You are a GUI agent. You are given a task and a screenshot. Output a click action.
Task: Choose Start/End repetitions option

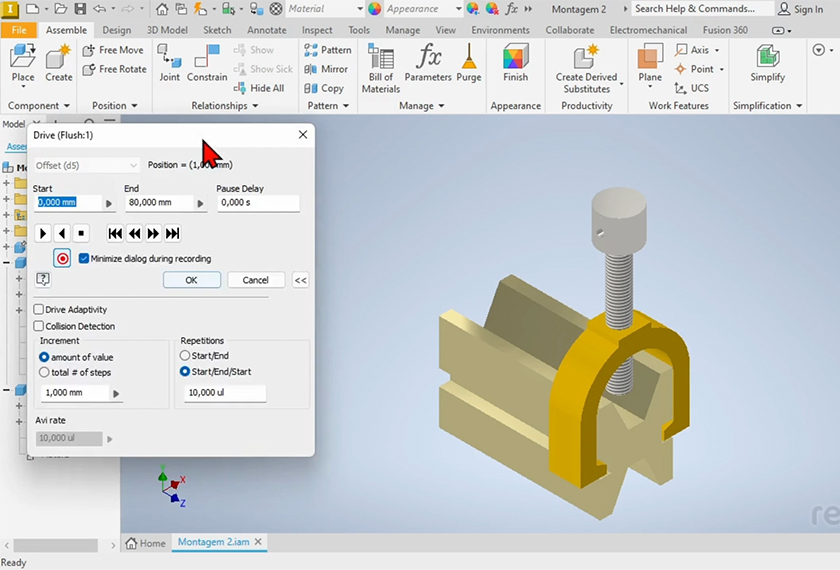(x=185, y=356)
